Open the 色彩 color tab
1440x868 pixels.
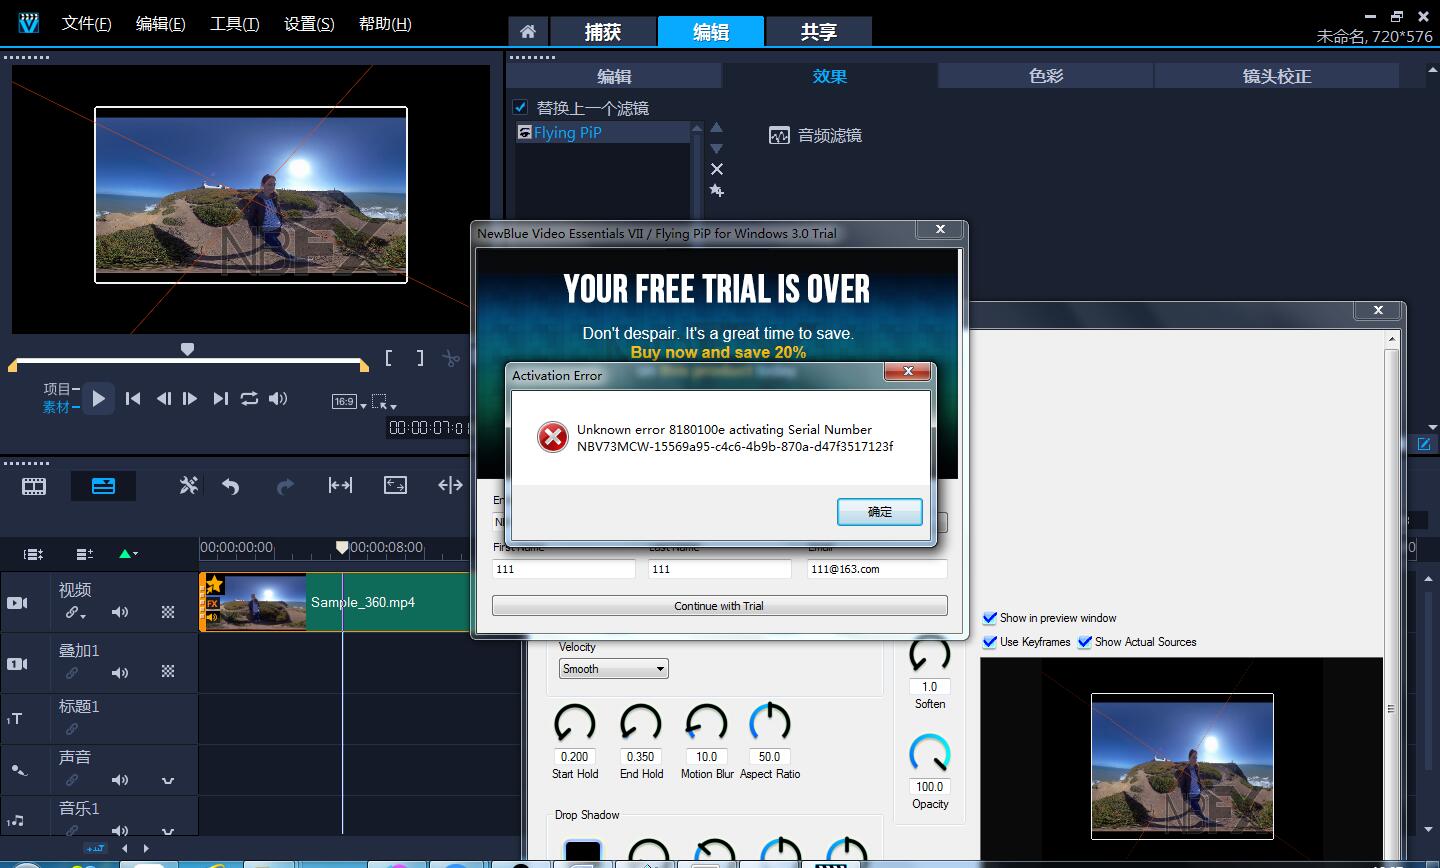click(x=1046, y=76)
